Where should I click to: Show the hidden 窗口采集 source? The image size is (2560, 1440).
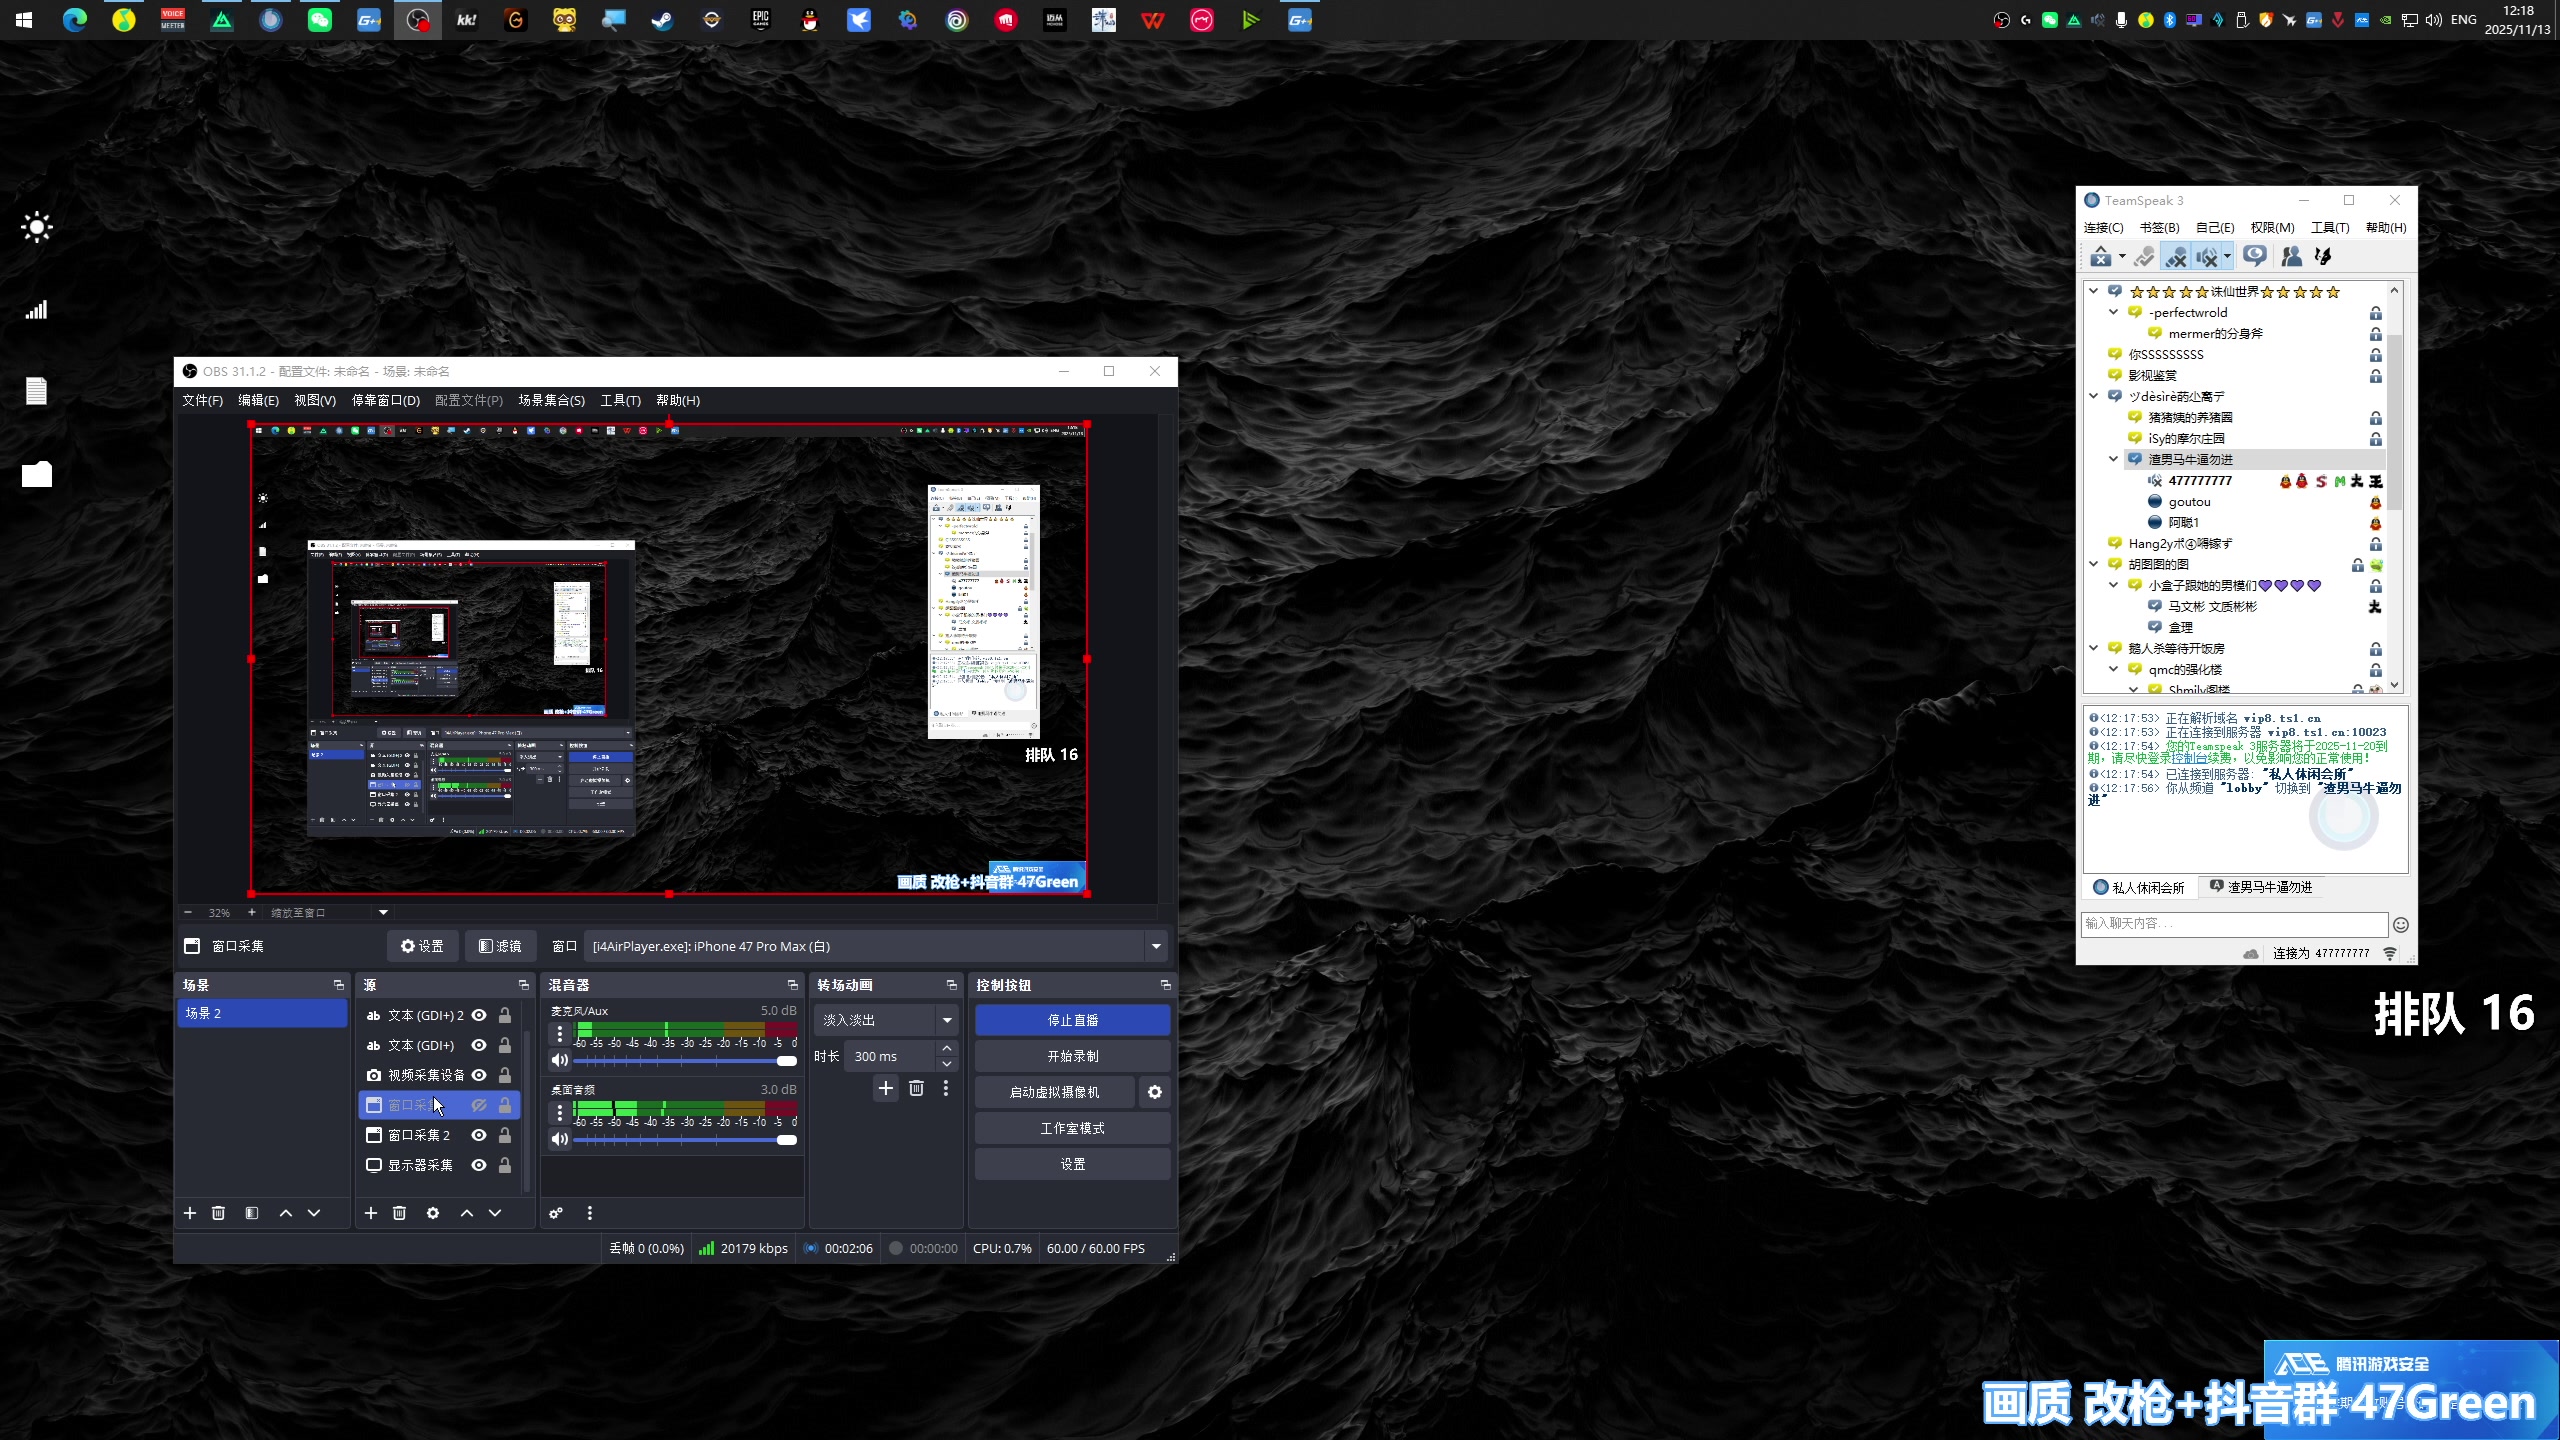tap(479, 1105)
